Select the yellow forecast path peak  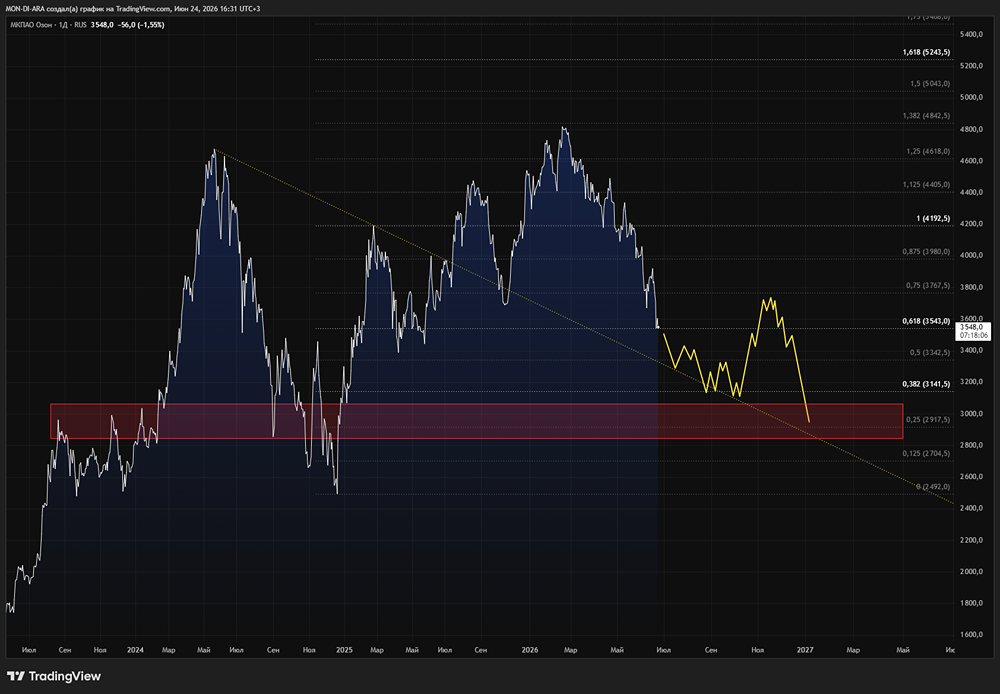coord(770,300)
